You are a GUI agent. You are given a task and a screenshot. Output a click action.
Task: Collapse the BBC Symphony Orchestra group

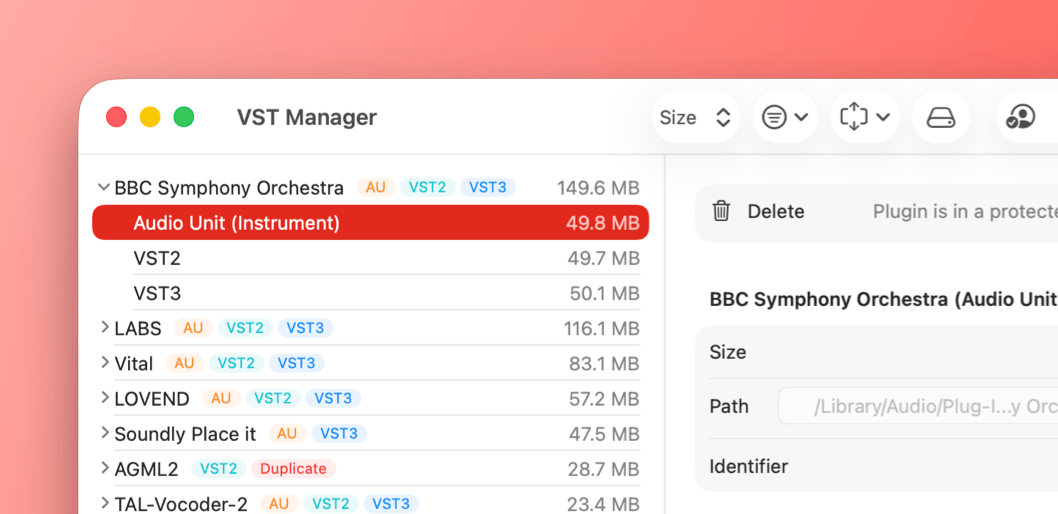click(x=104, y=187)
